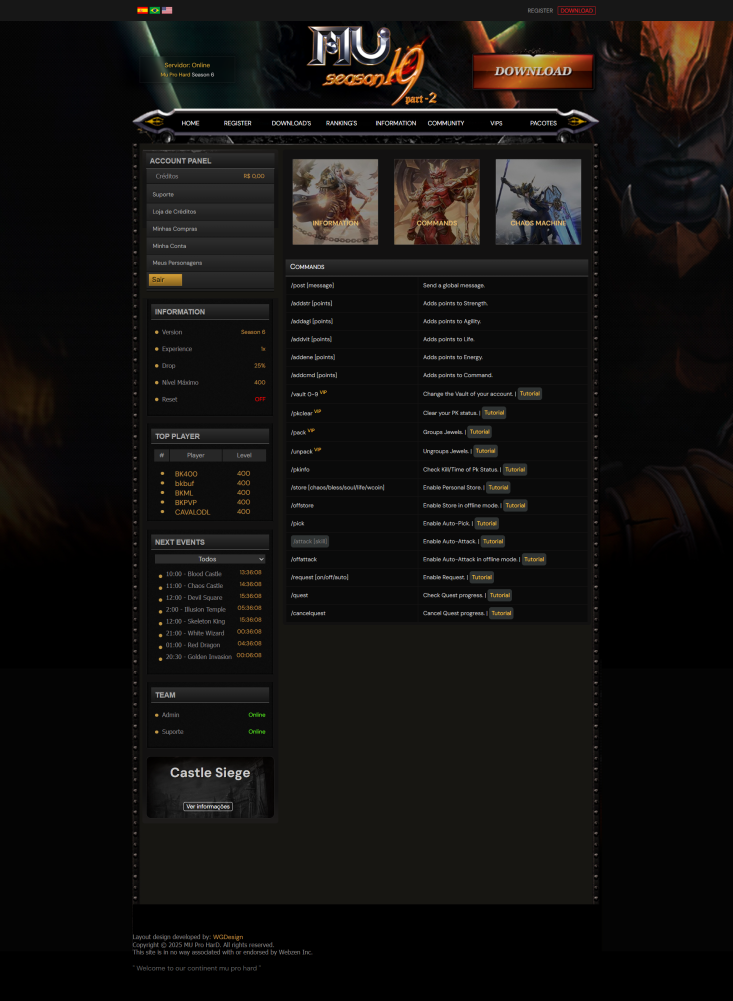Viewport: 733px width, 1001px height.
Task: Click the Illusion Temple event row
Action: click(210, 609)
